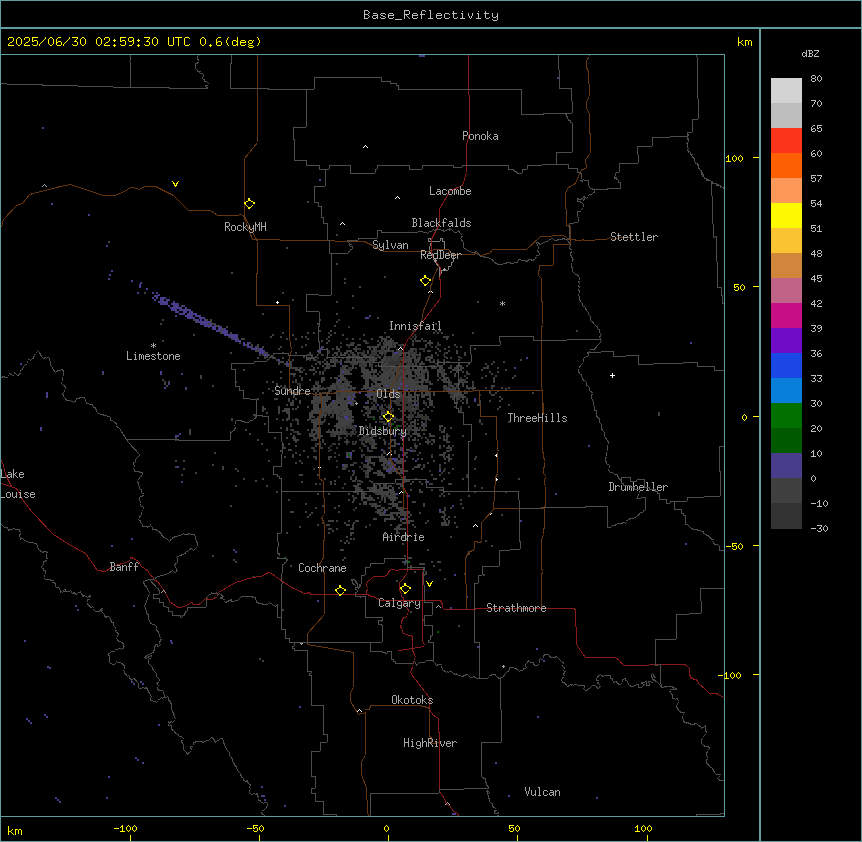Click the Blackfalds label
Viewport: 862px width, 842px height.
point(441,223)
